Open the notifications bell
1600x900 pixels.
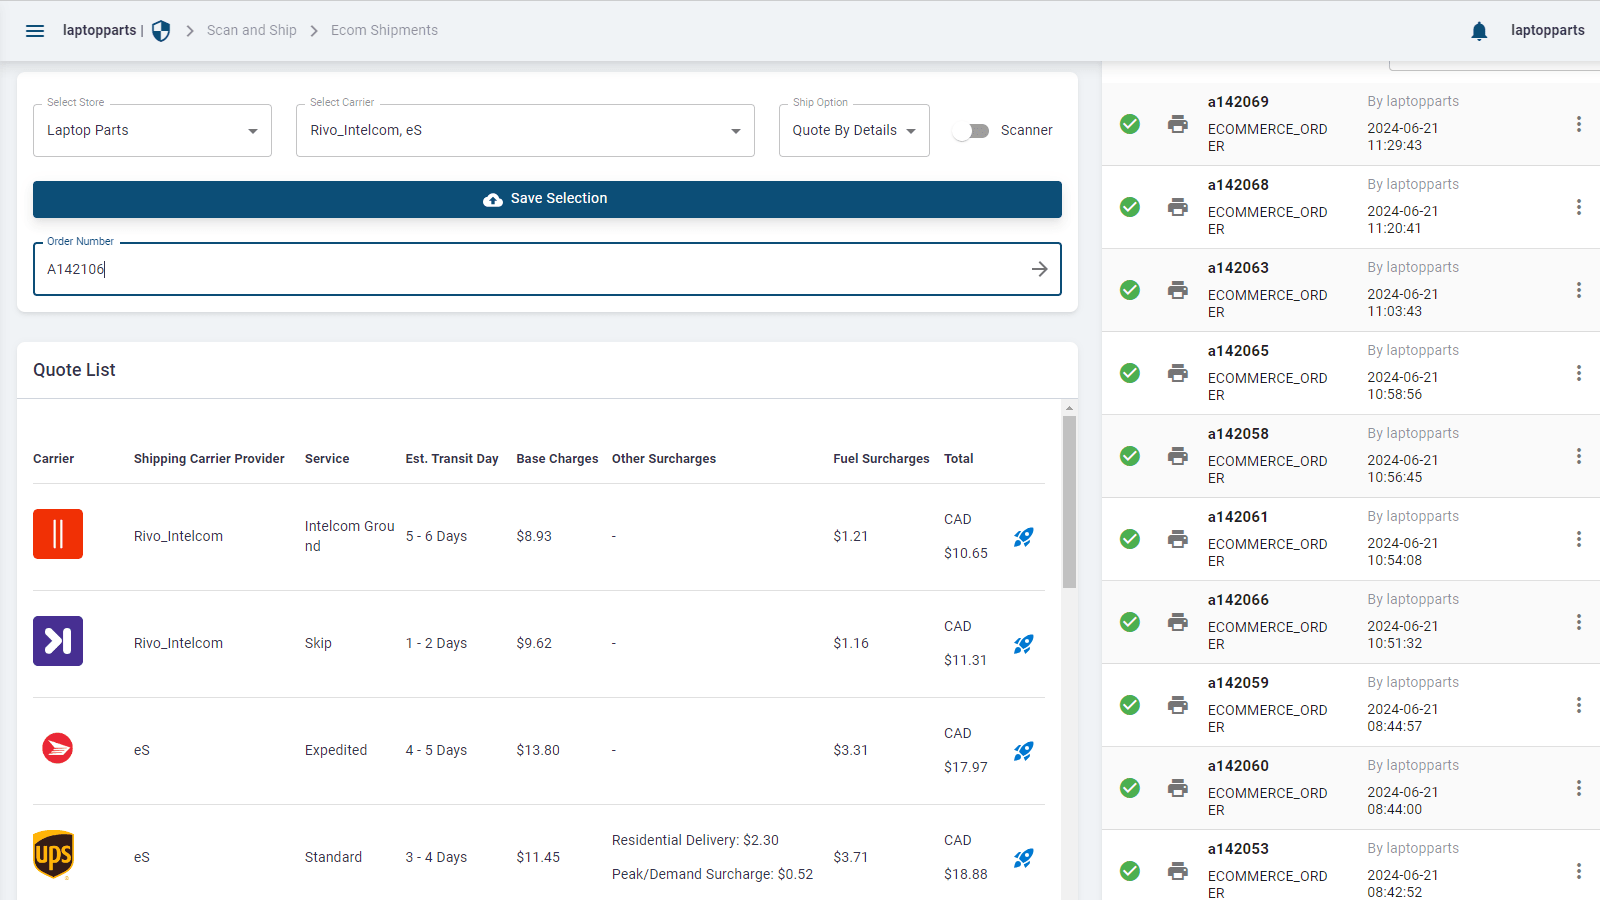[x=1479, y=31]
